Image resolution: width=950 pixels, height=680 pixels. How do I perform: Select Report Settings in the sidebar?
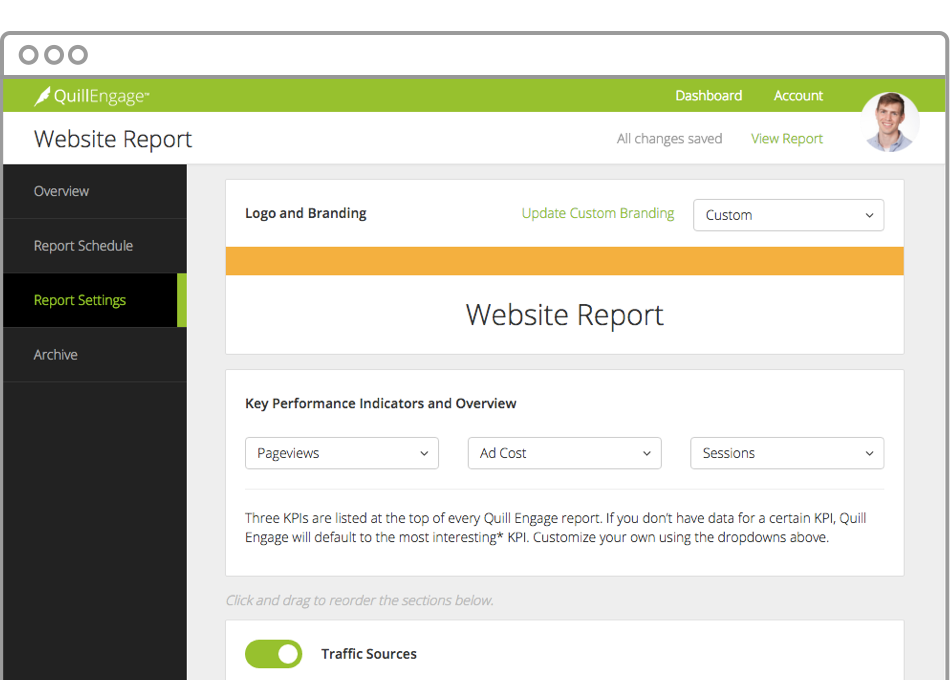click(x=95, y=300)
